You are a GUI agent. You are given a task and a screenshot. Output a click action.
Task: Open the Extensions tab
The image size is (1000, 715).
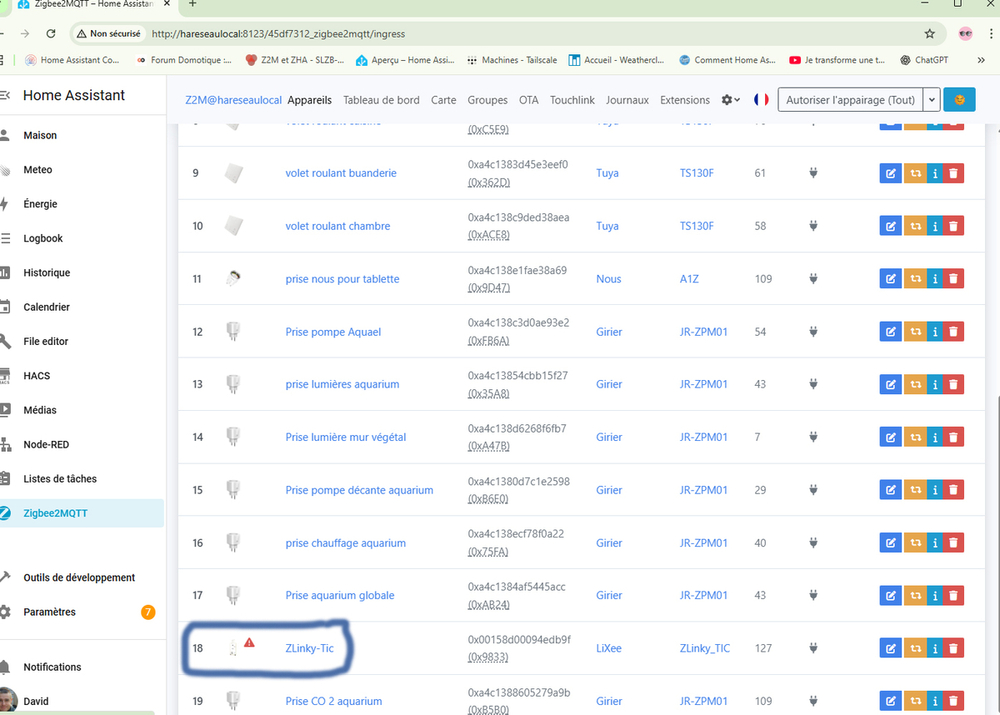pos(685,100)
